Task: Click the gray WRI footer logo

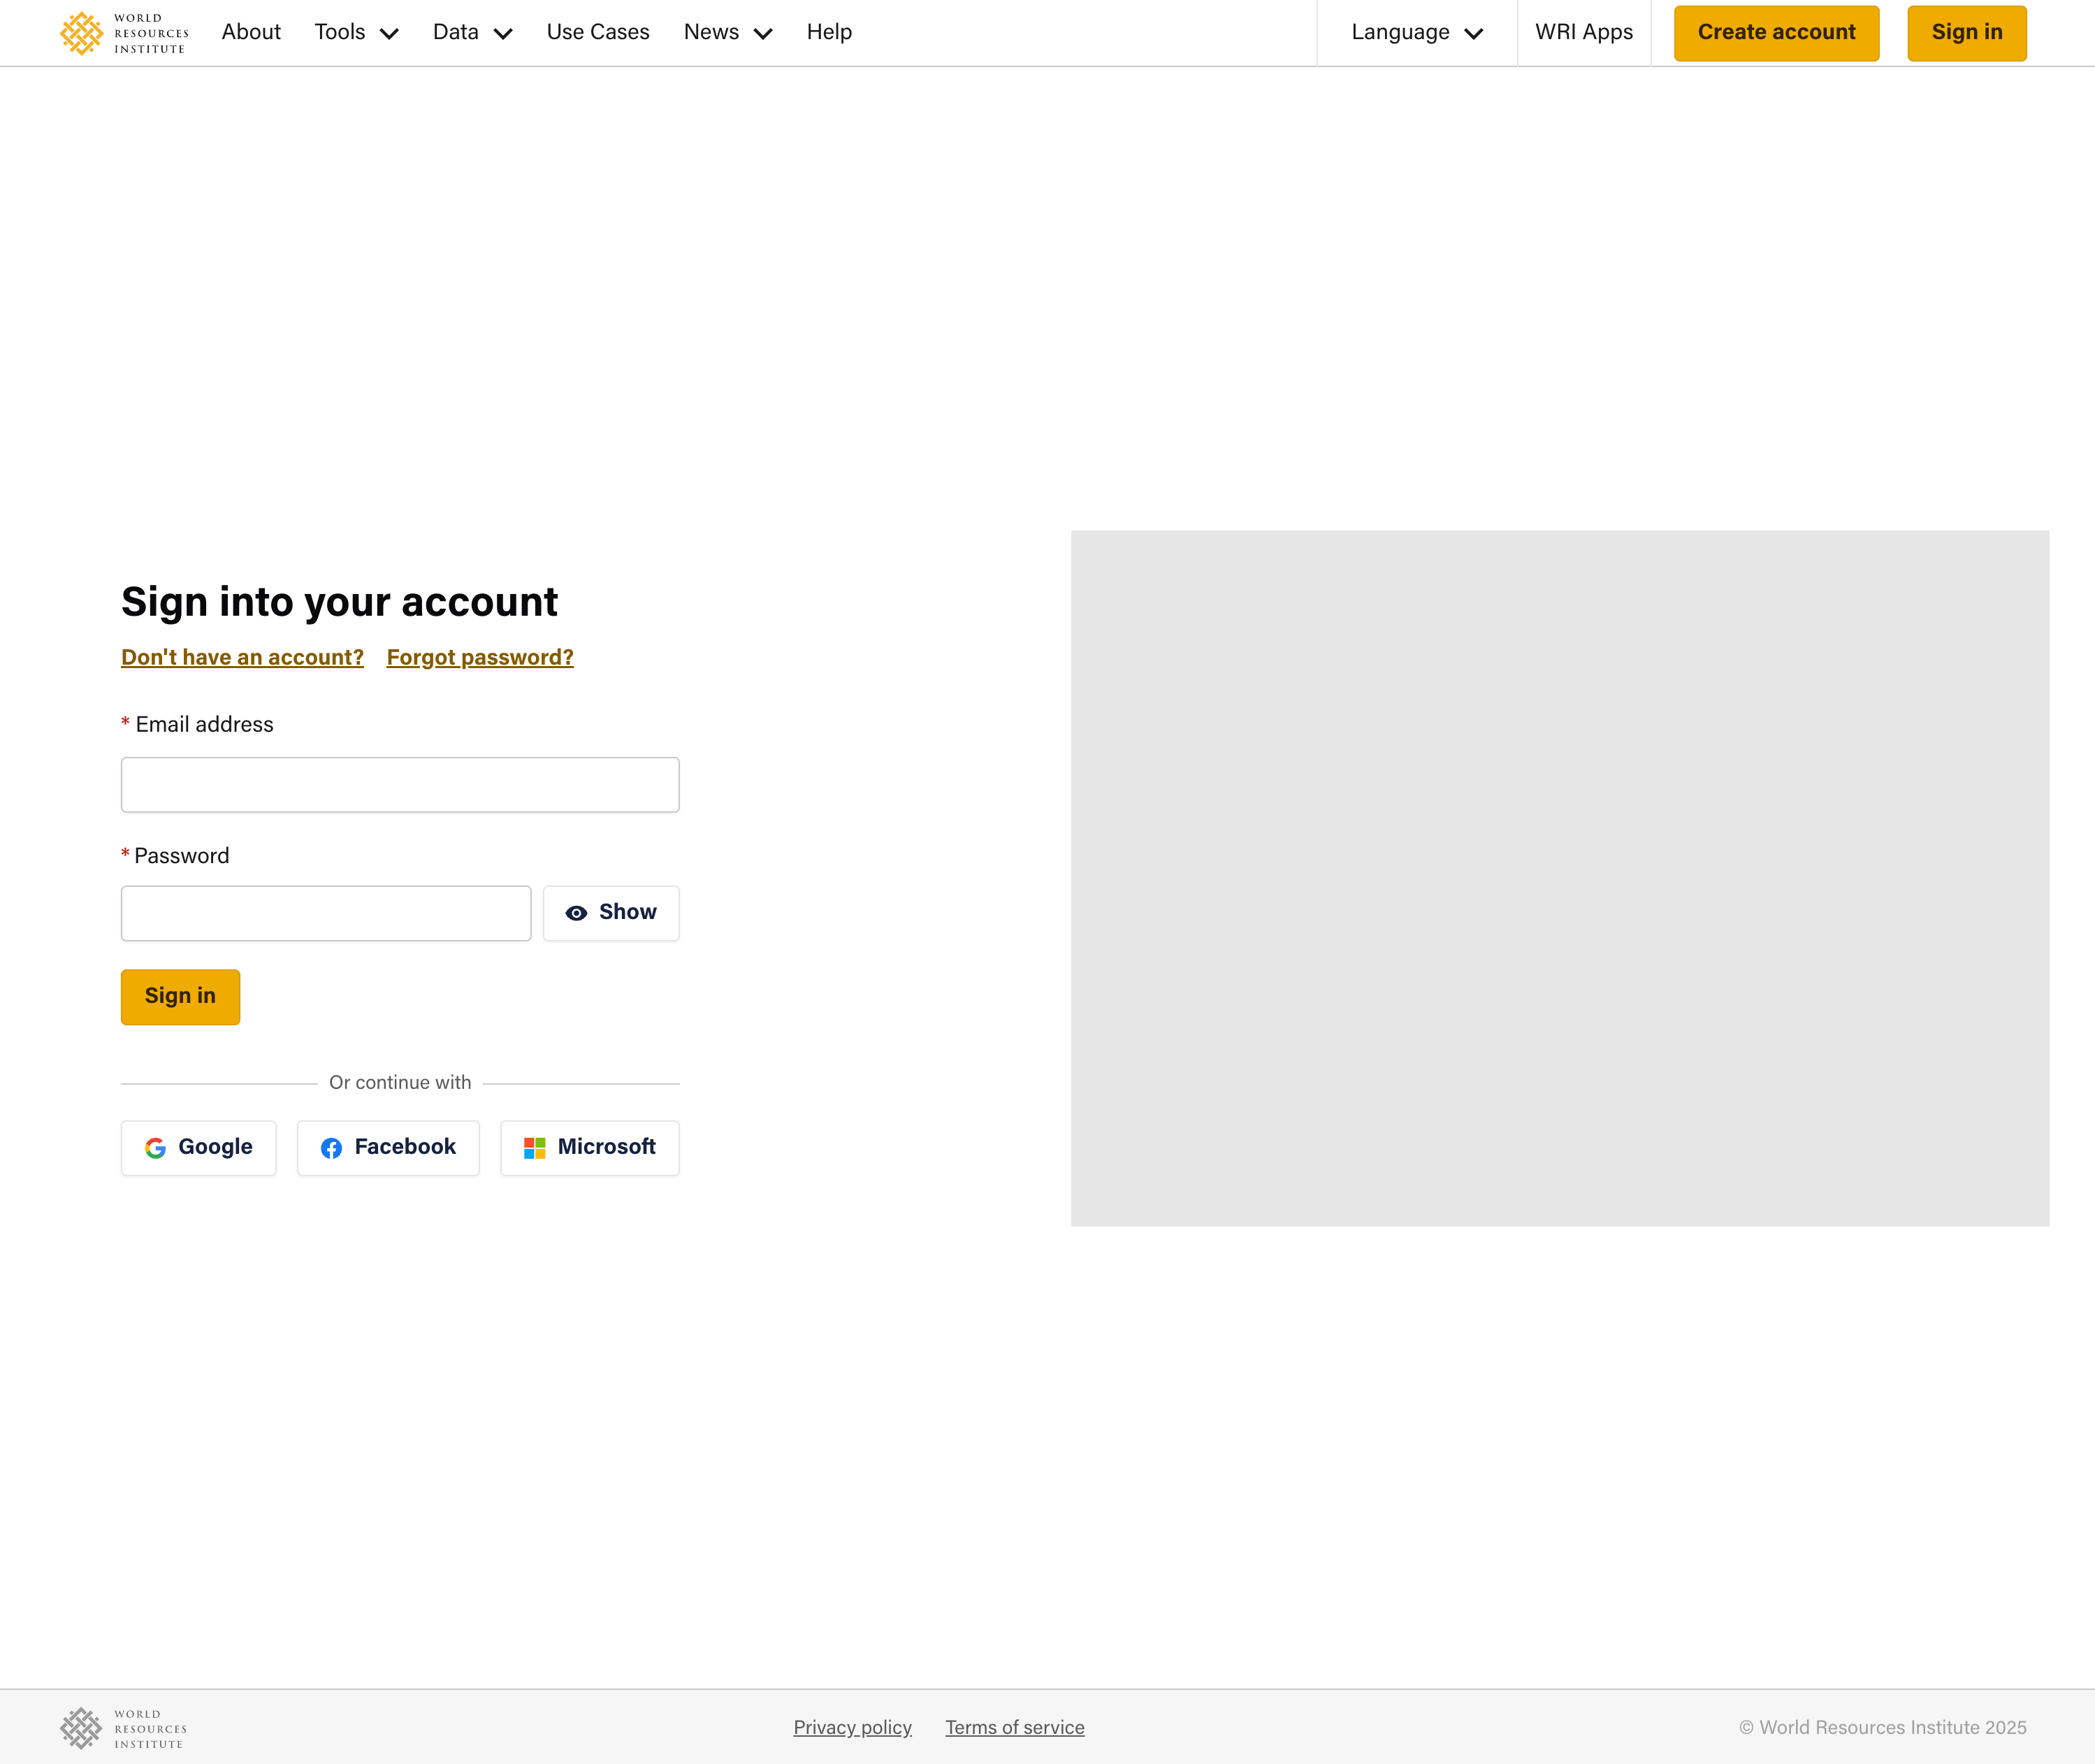Action: point(123,1728)
